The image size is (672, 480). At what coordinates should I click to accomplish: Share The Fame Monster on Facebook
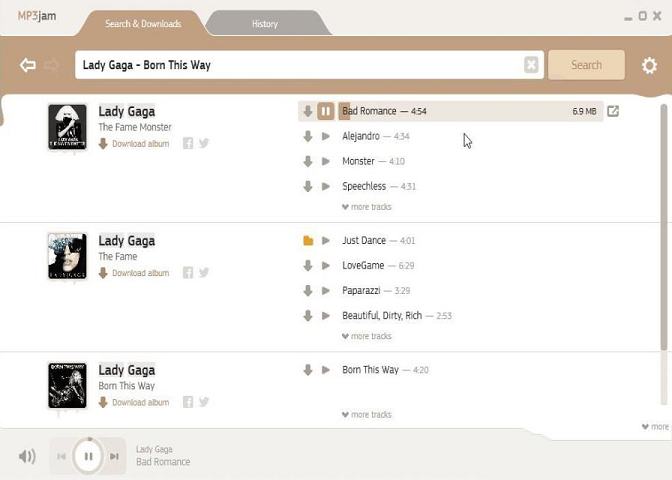tap(188, 143)
